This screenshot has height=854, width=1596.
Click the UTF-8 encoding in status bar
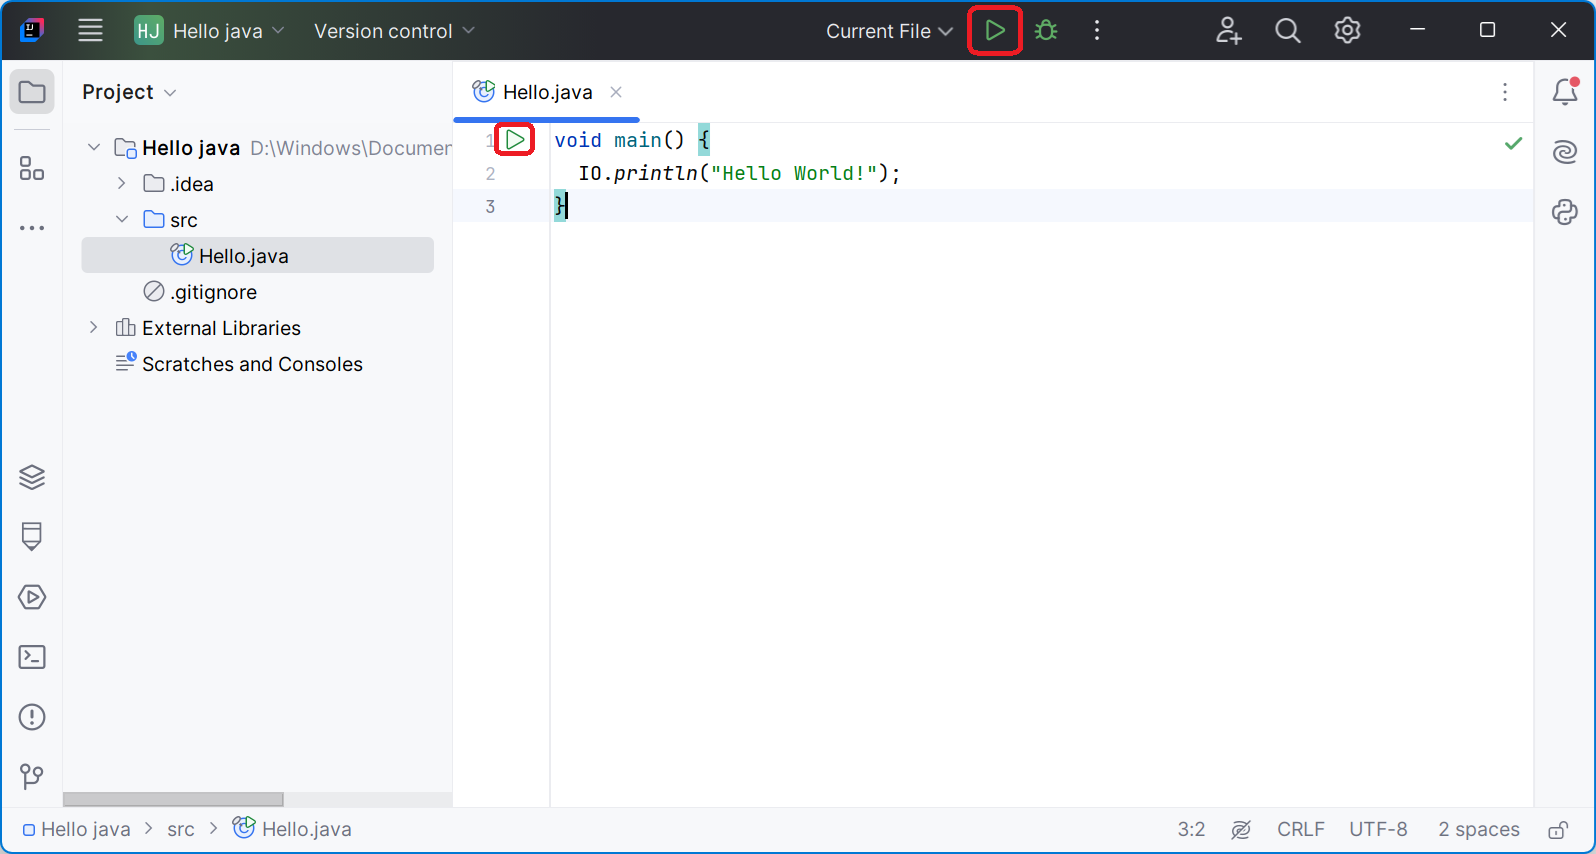click(x=1377, y=830)
